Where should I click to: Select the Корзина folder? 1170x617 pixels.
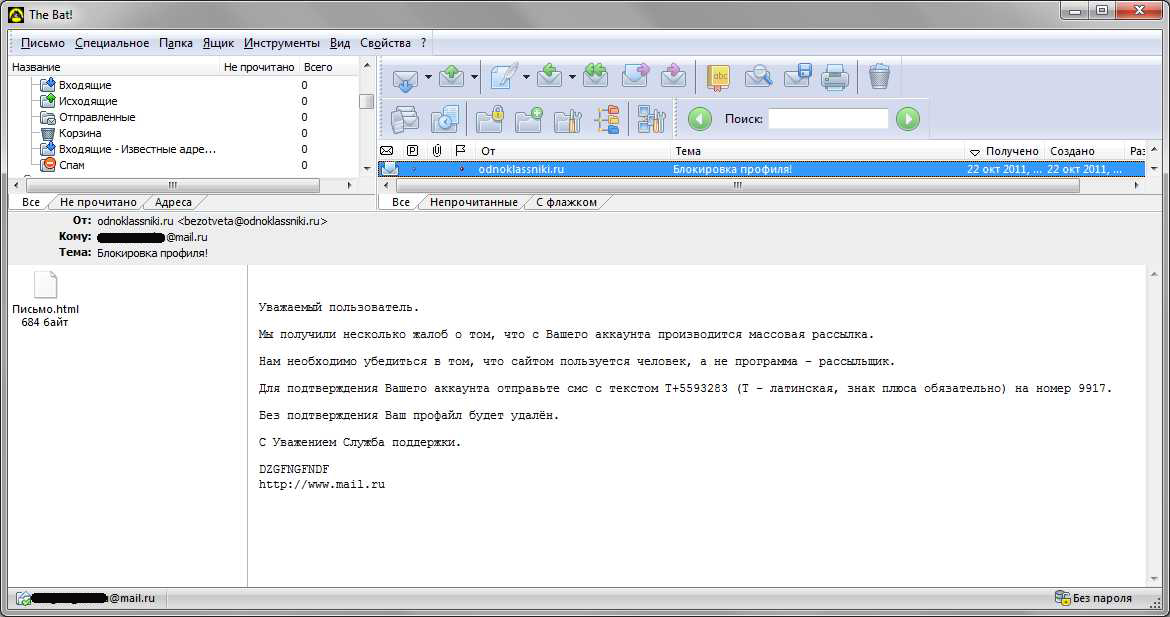[80, 133]
